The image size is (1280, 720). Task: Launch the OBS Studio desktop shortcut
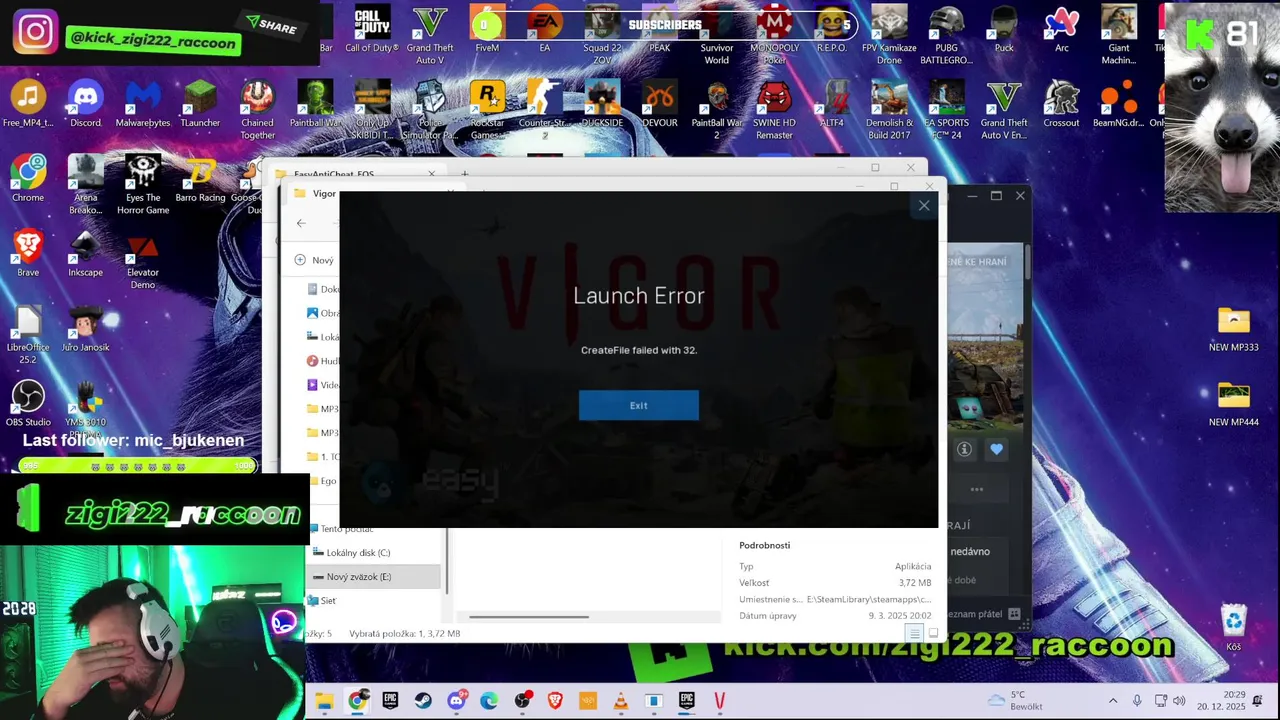pyautogui.click(x=28, y=403)
